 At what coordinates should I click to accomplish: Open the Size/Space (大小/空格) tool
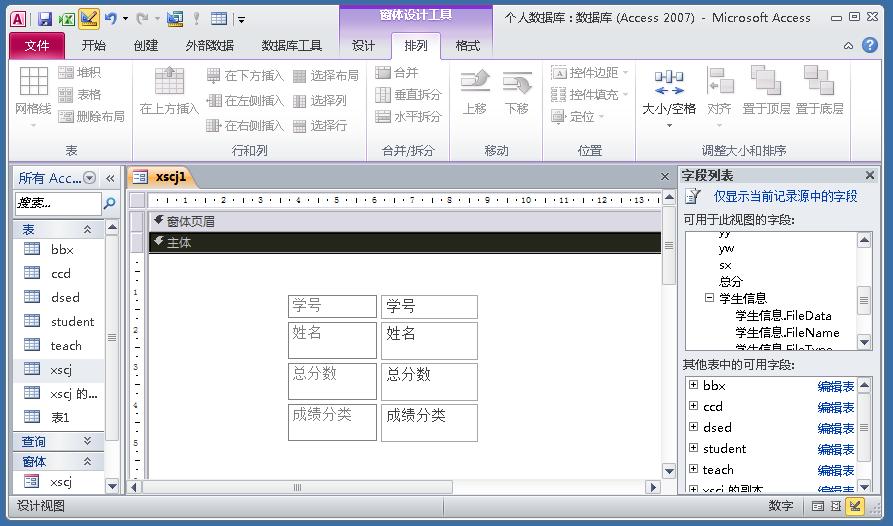[x=669, y=92]
